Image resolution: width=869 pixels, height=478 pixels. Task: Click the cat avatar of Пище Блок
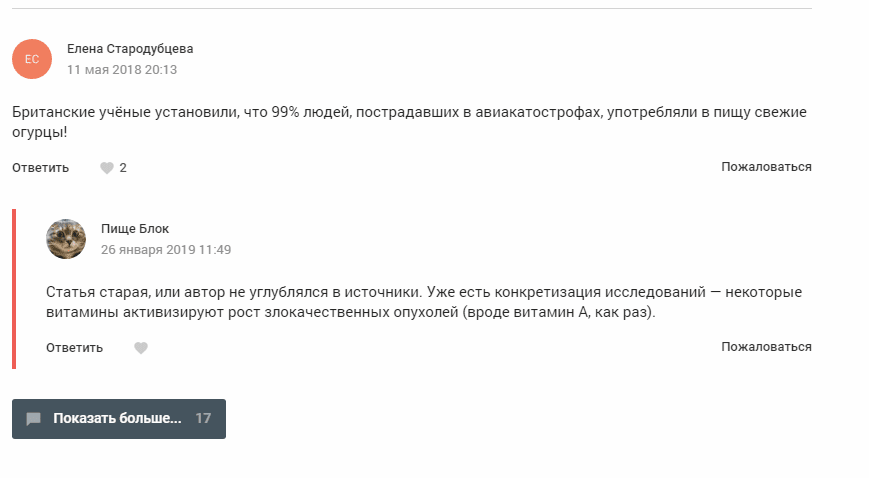click(66, 239)
